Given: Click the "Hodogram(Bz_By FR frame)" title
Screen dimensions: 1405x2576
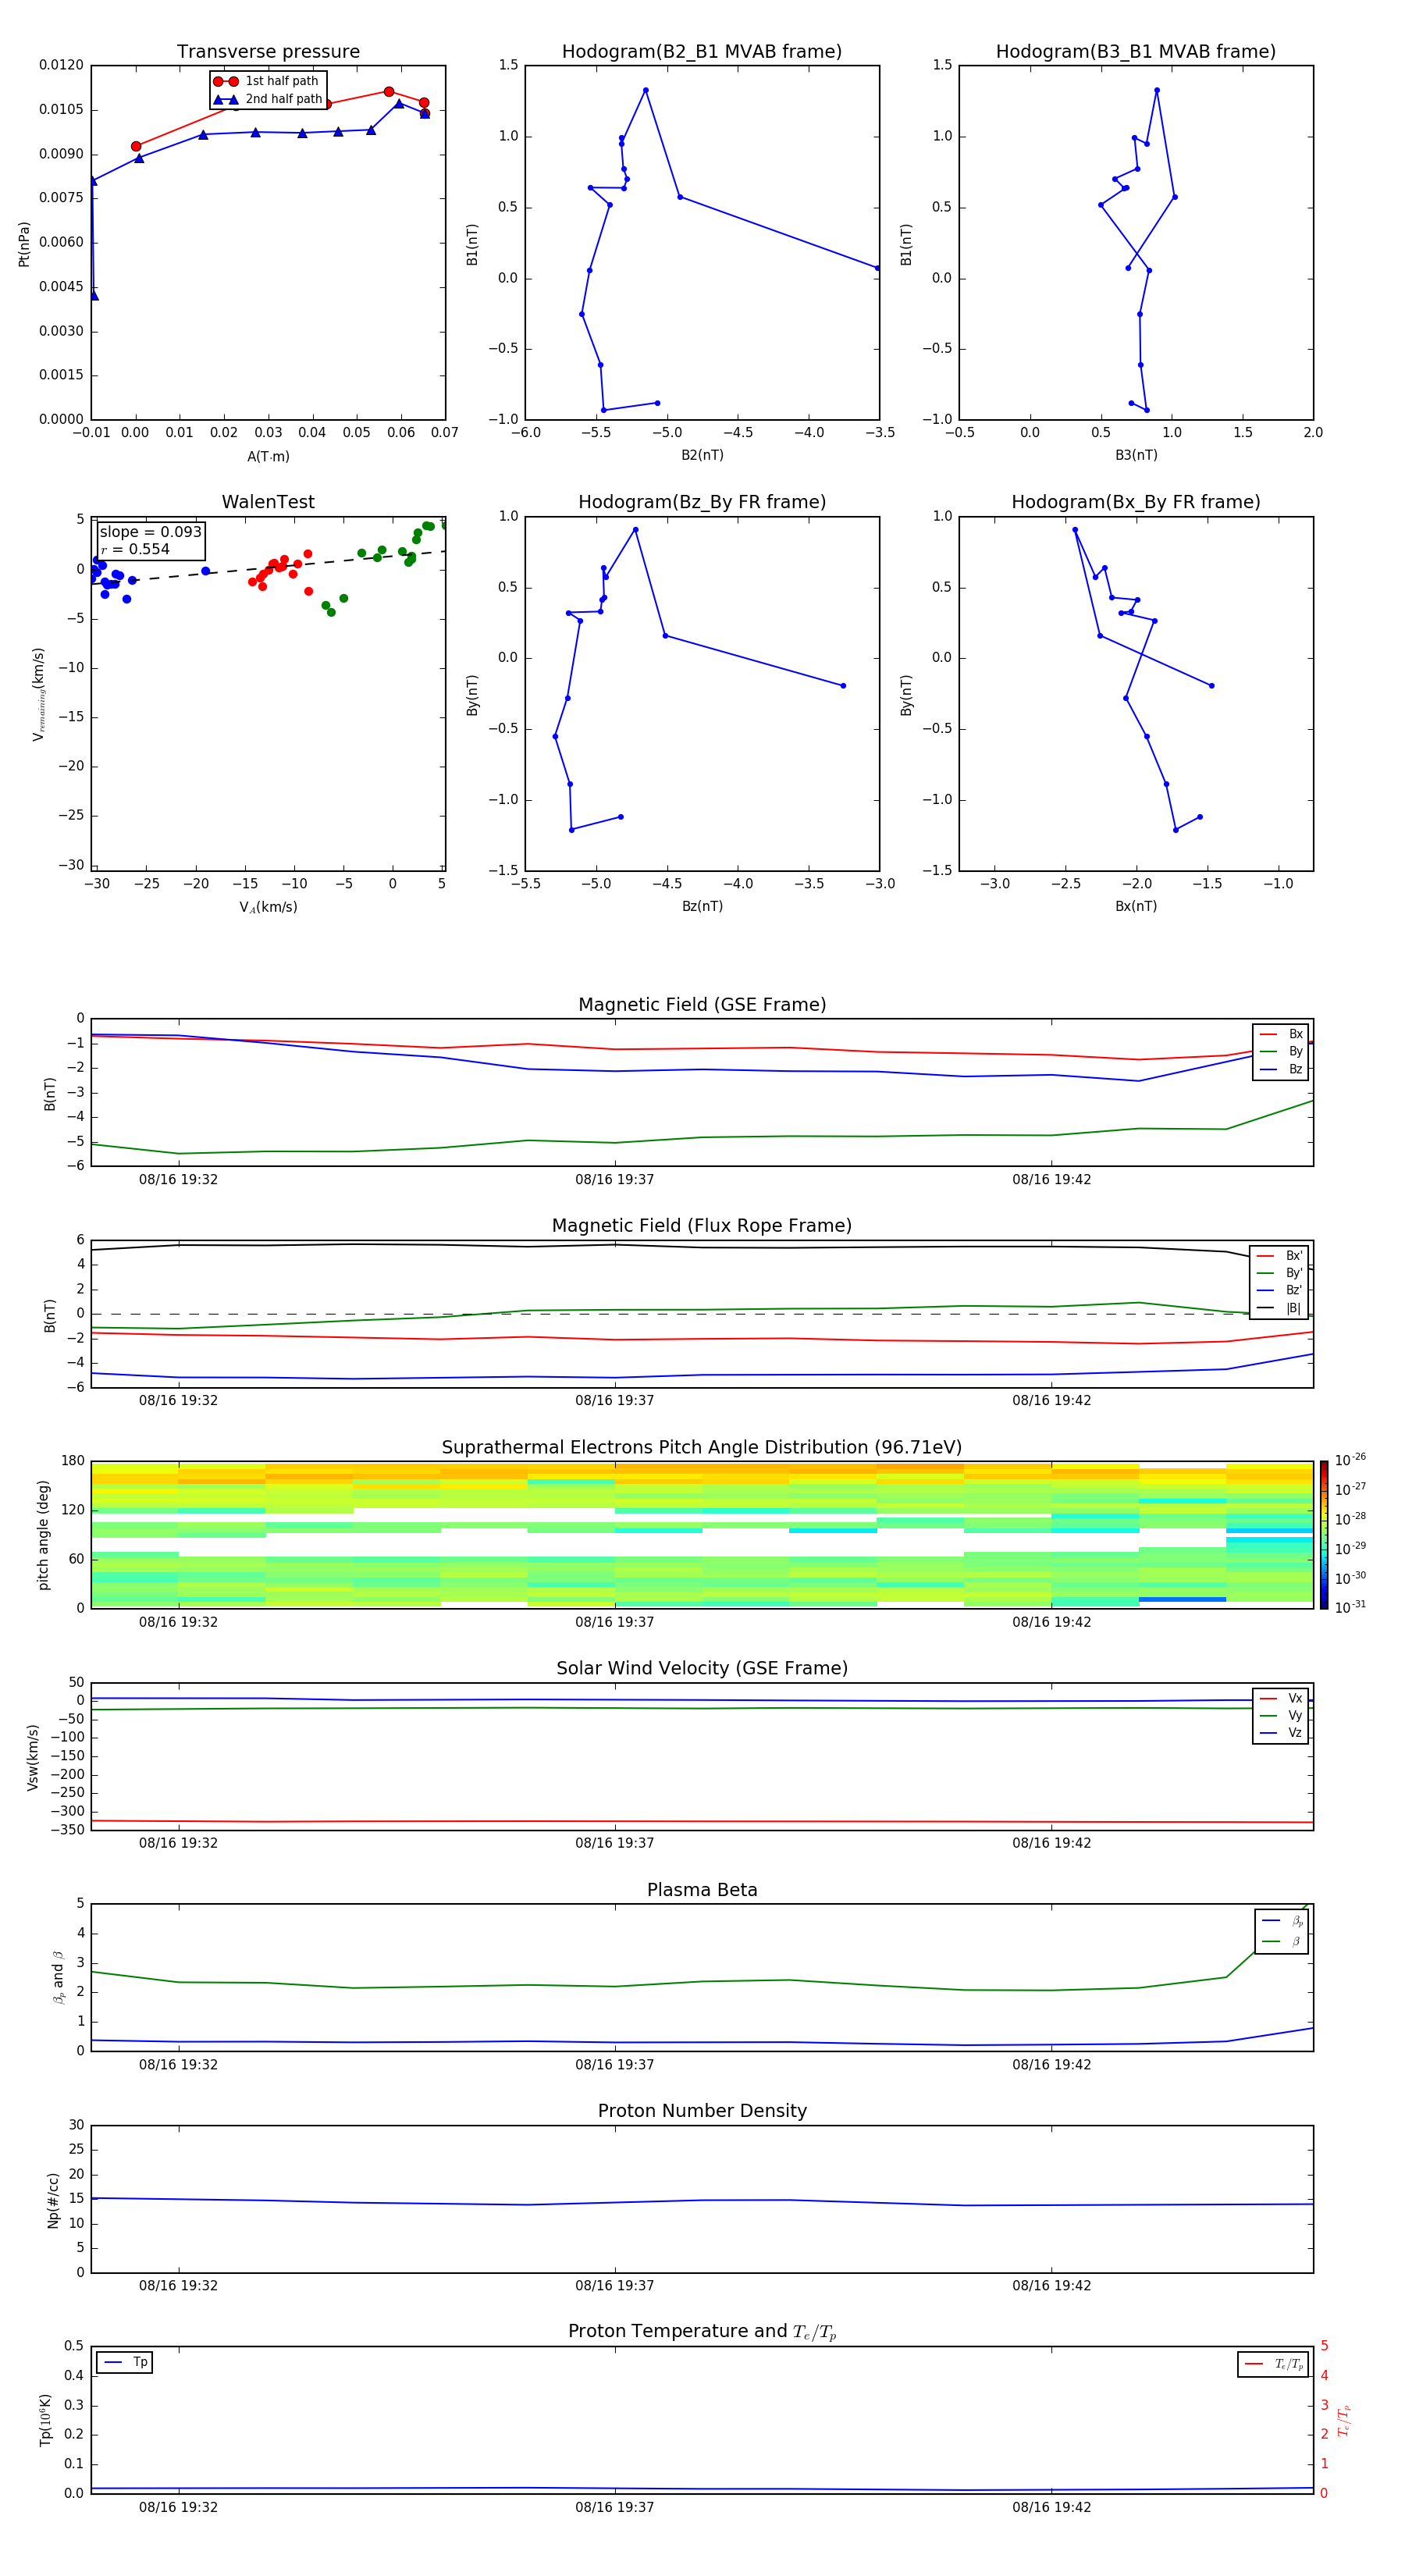Looking at the screenshot, I should pyautogui.click(x=702, y=502).
